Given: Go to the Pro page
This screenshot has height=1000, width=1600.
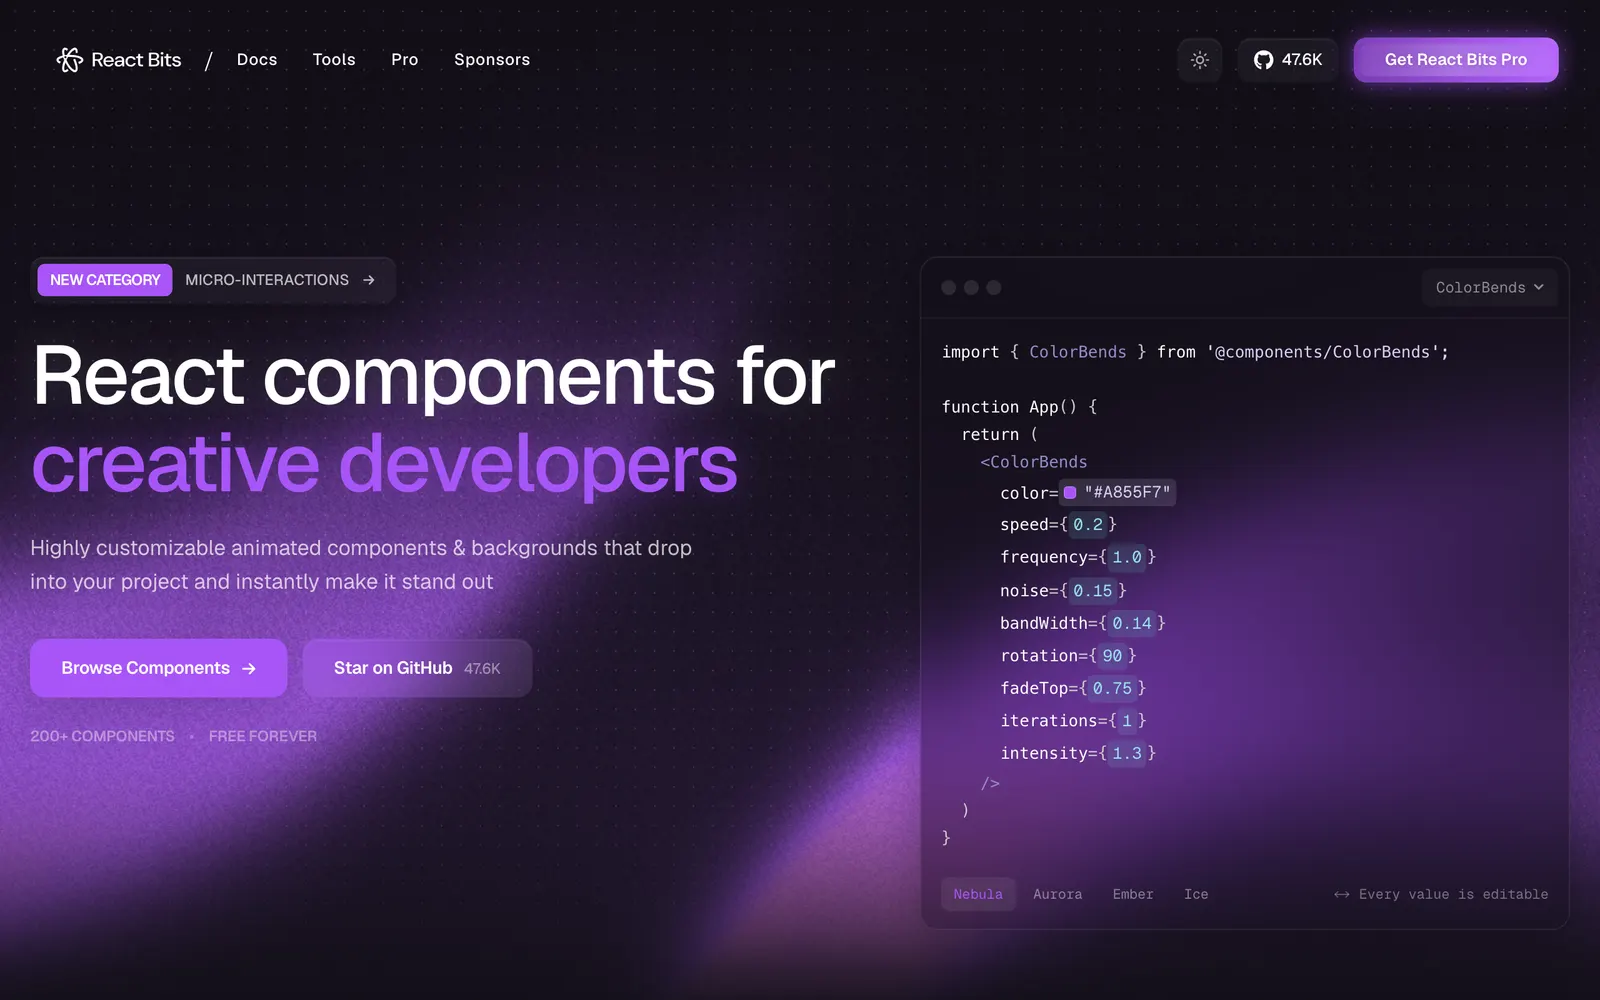Looking at the screenshot, I should [405, 60].
